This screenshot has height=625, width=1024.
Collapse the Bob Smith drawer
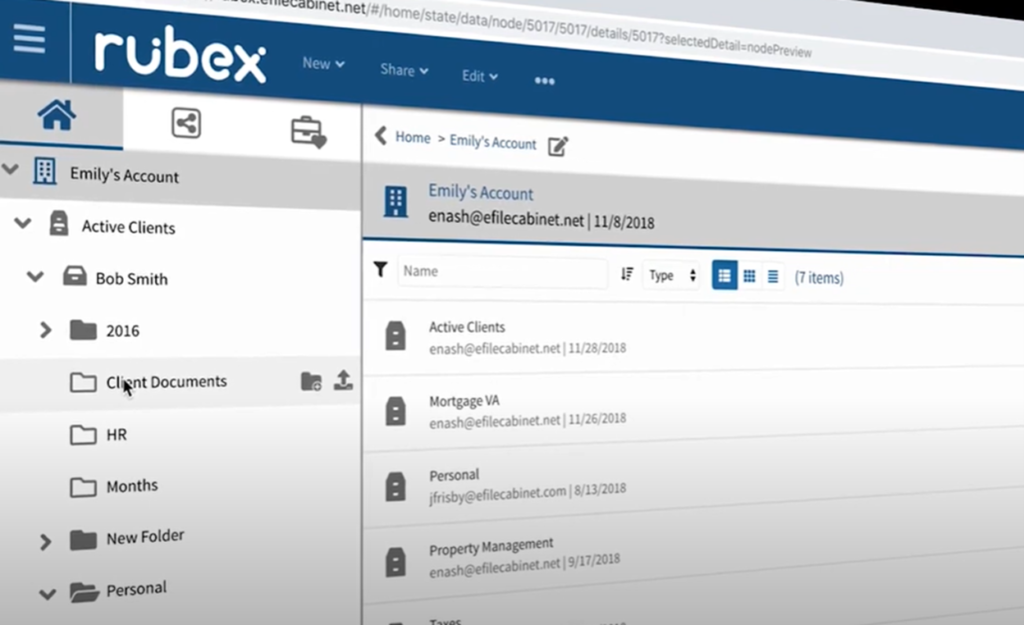(36, 277)
